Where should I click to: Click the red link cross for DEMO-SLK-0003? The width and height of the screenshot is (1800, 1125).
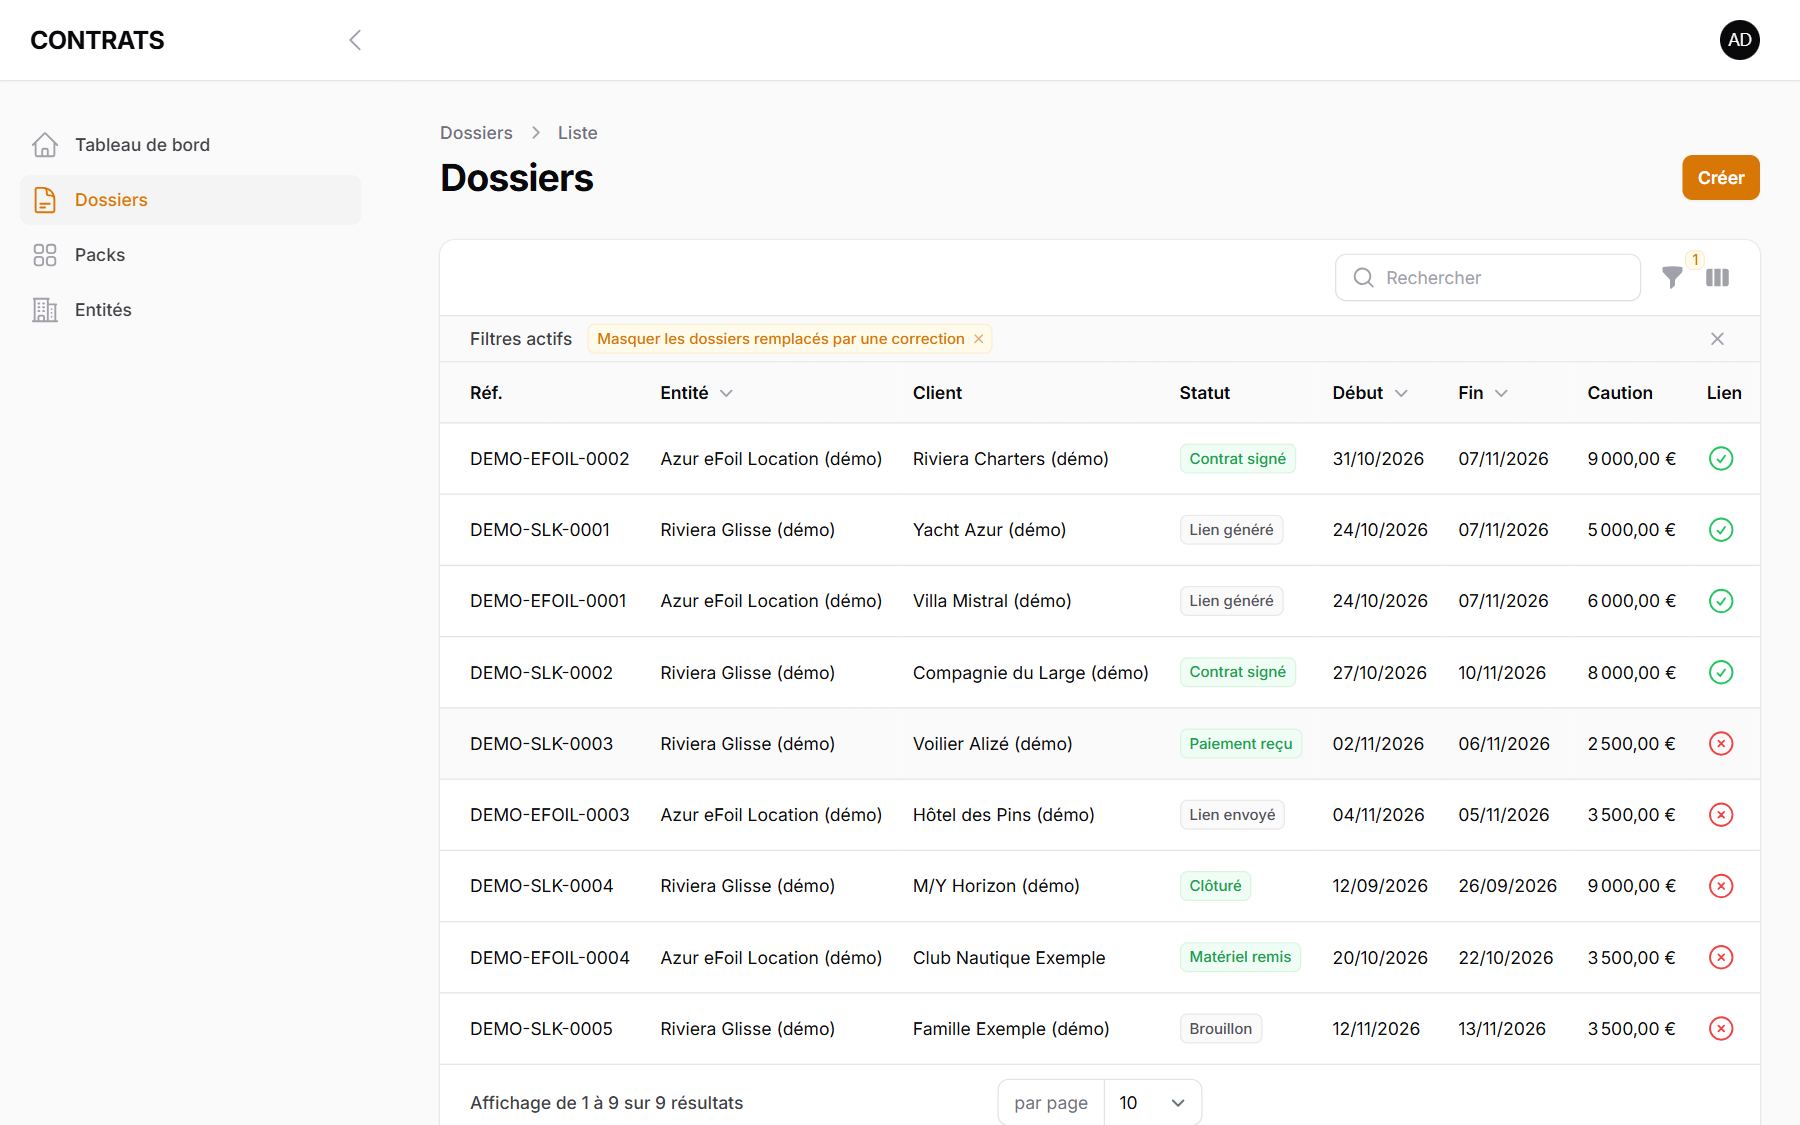pos(1721,744)
